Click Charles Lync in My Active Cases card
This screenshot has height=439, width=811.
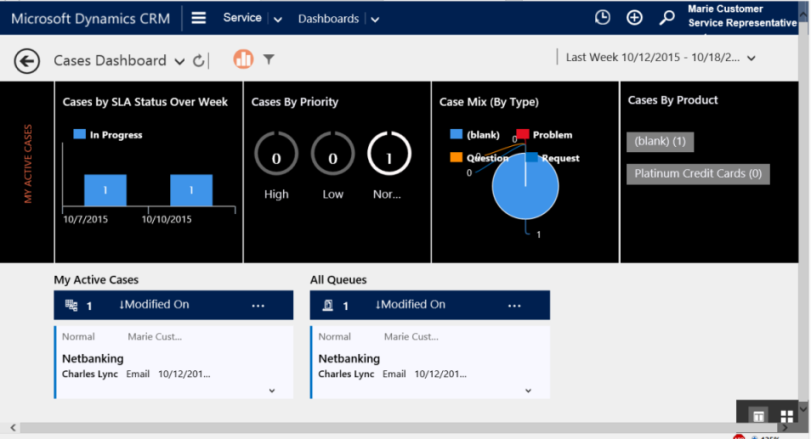coord(90,374)
